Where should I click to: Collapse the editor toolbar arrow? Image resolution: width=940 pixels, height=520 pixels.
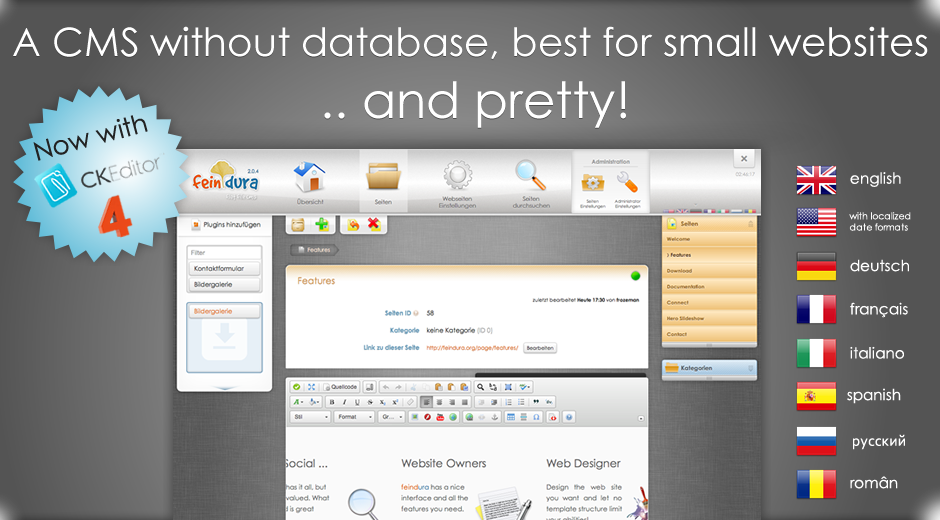(x=641, y=419)
